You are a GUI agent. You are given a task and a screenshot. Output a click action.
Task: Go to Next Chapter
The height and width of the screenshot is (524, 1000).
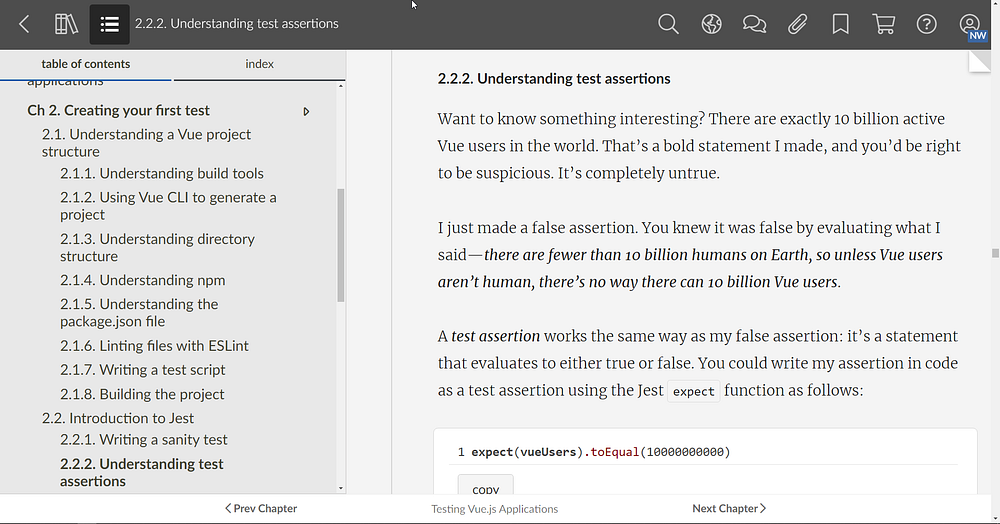729,508
